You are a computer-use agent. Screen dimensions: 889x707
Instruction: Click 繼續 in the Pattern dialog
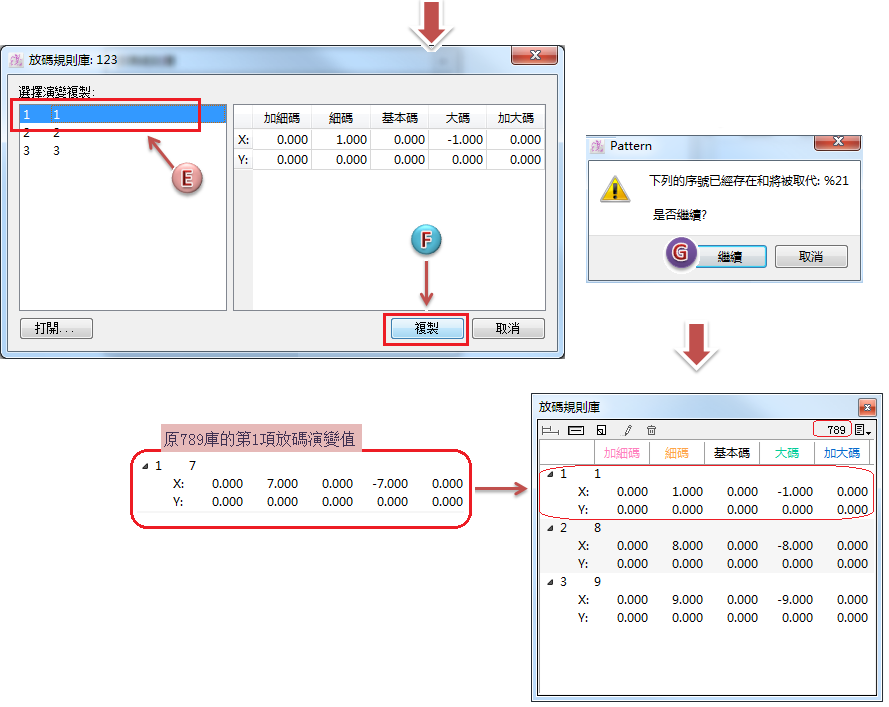(728, 257)
